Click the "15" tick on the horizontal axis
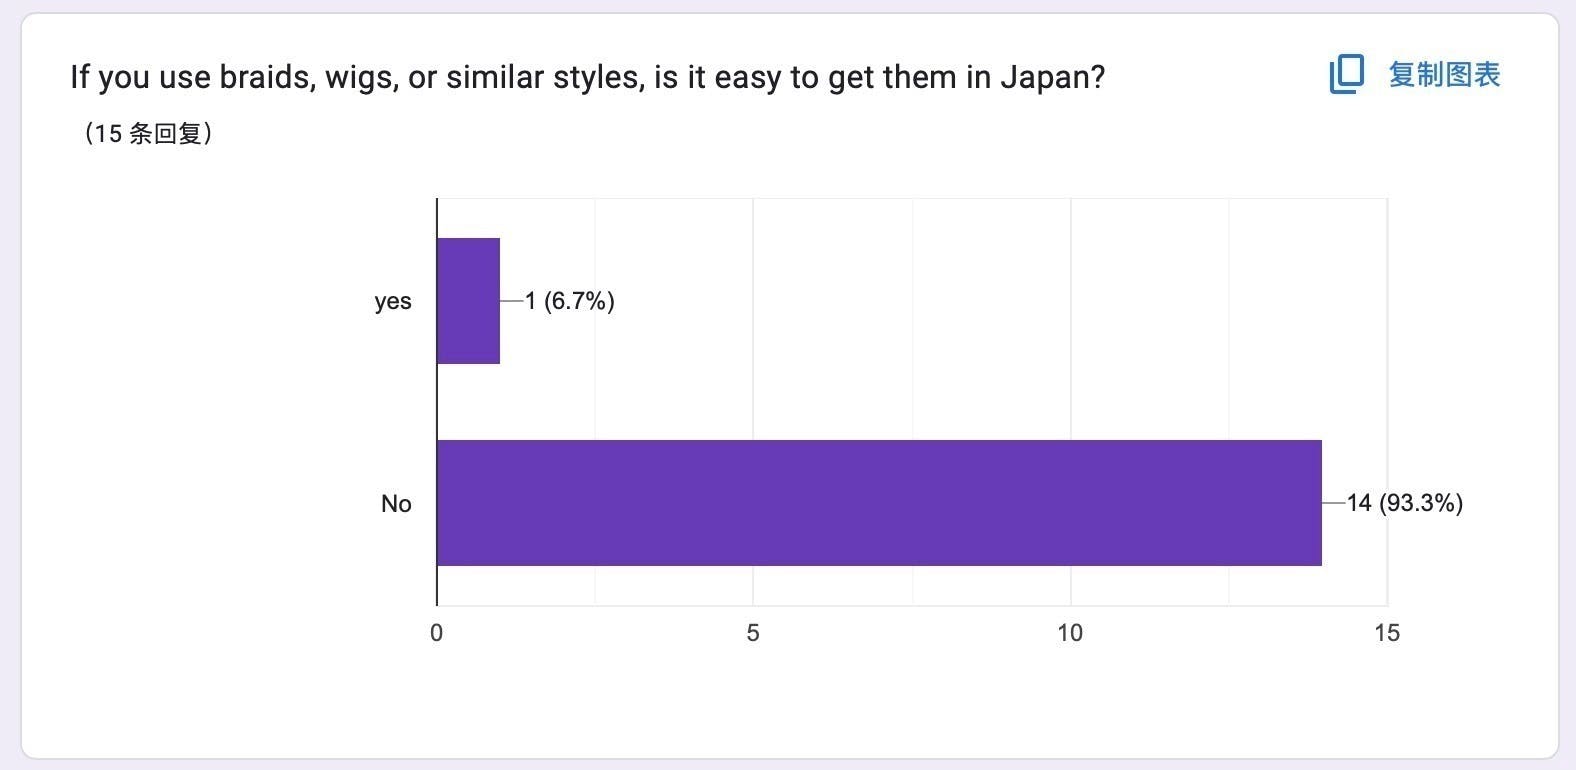The height and width of the screenshot is (770, 1576). (1387, 633)
